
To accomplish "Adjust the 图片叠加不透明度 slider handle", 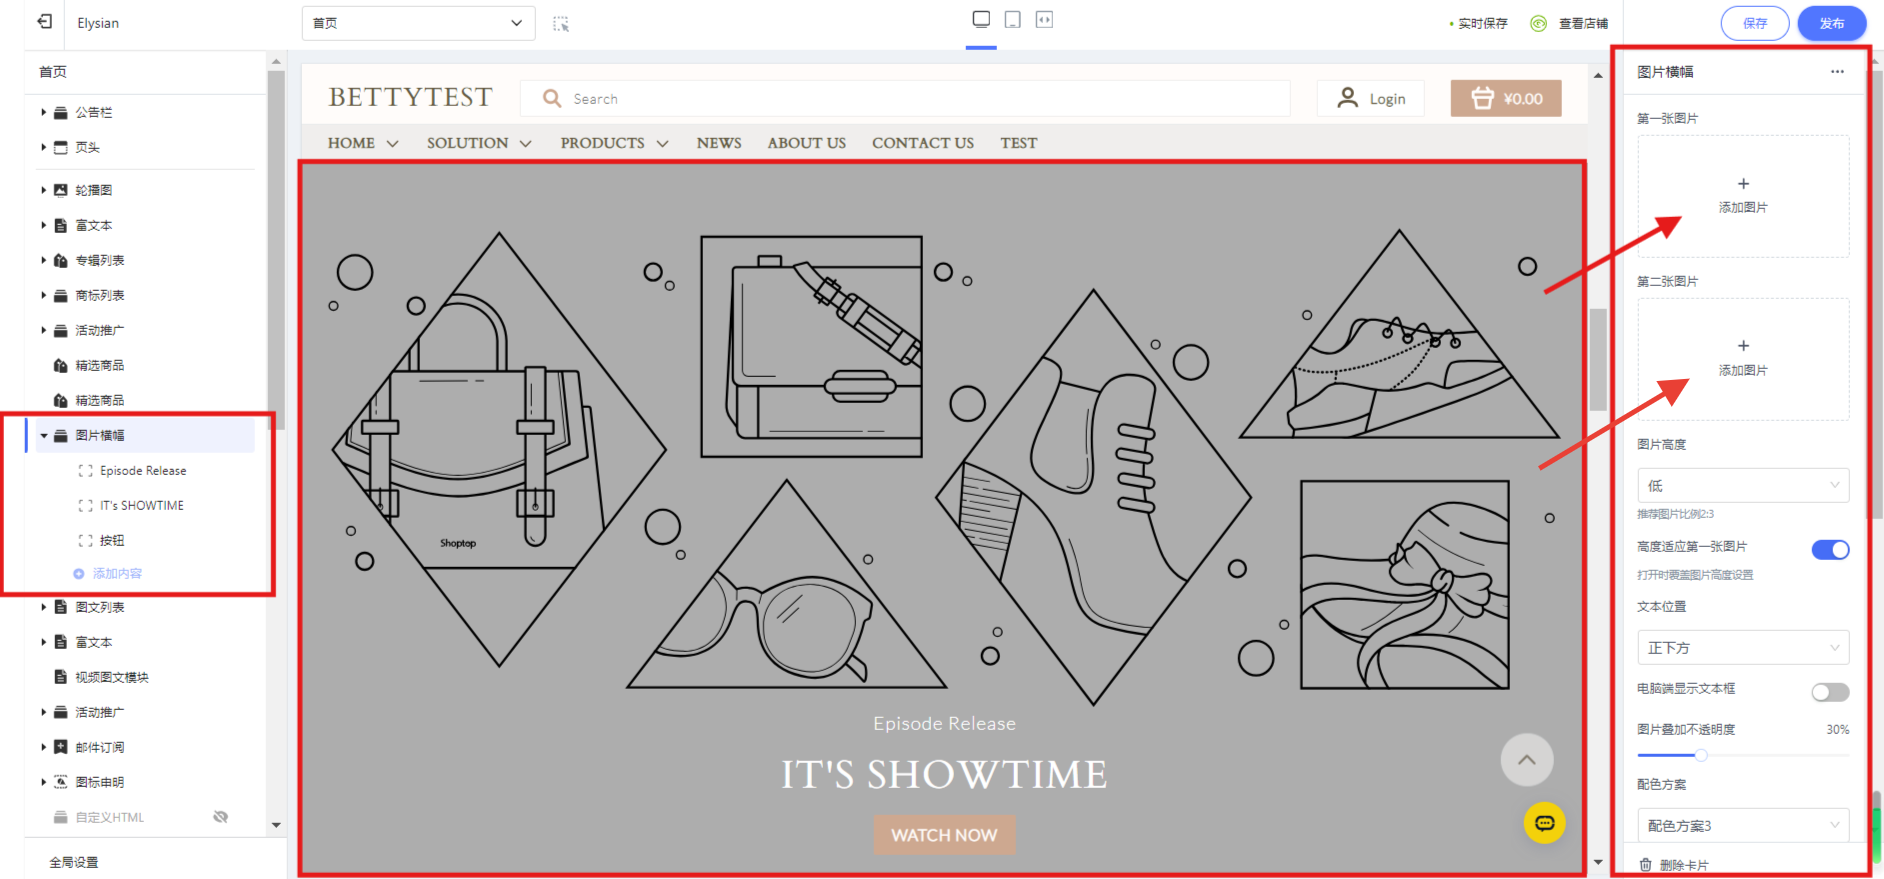I will [1700, 755].
